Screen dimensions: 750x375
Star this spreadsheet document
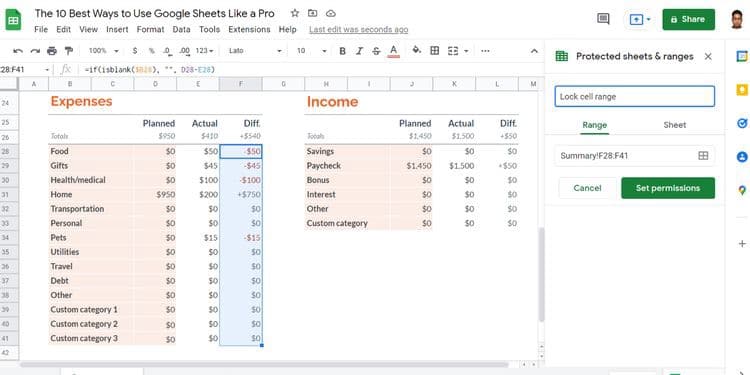pos(295,13)
